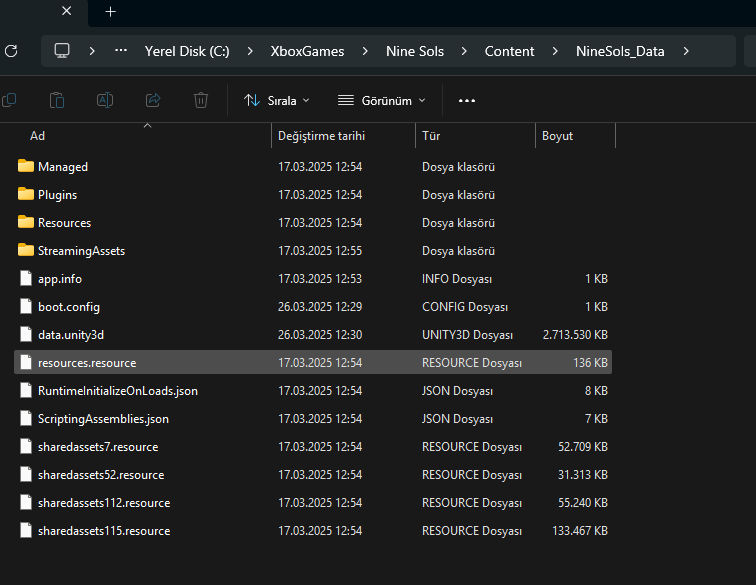Click the data.unity3d file icon
The width and height of the screenshot is (756, 585).
26,334
